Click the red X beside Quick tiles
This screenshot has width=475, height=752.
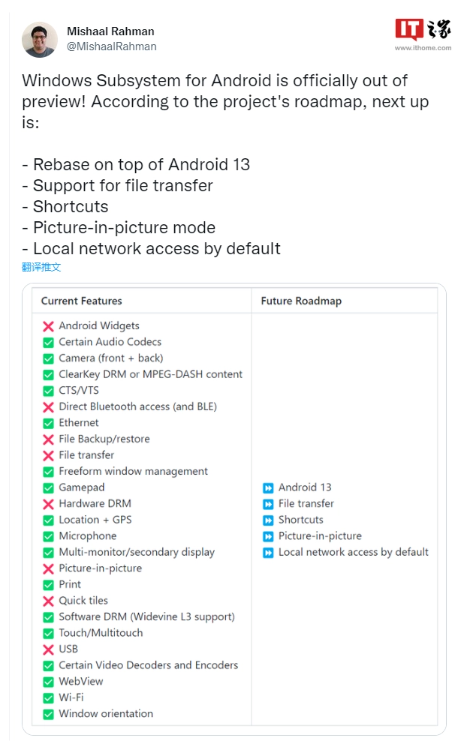(x=48, y=601)
